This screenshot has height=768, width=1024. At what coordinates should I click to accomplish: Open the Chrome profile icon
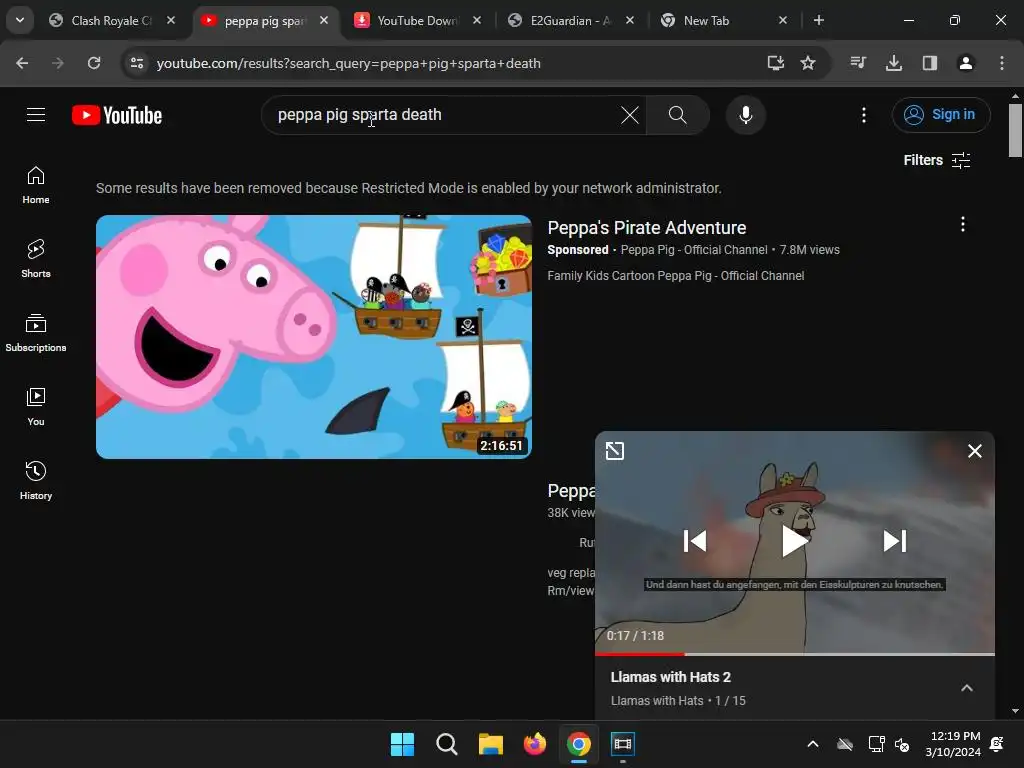coord(965,63)
